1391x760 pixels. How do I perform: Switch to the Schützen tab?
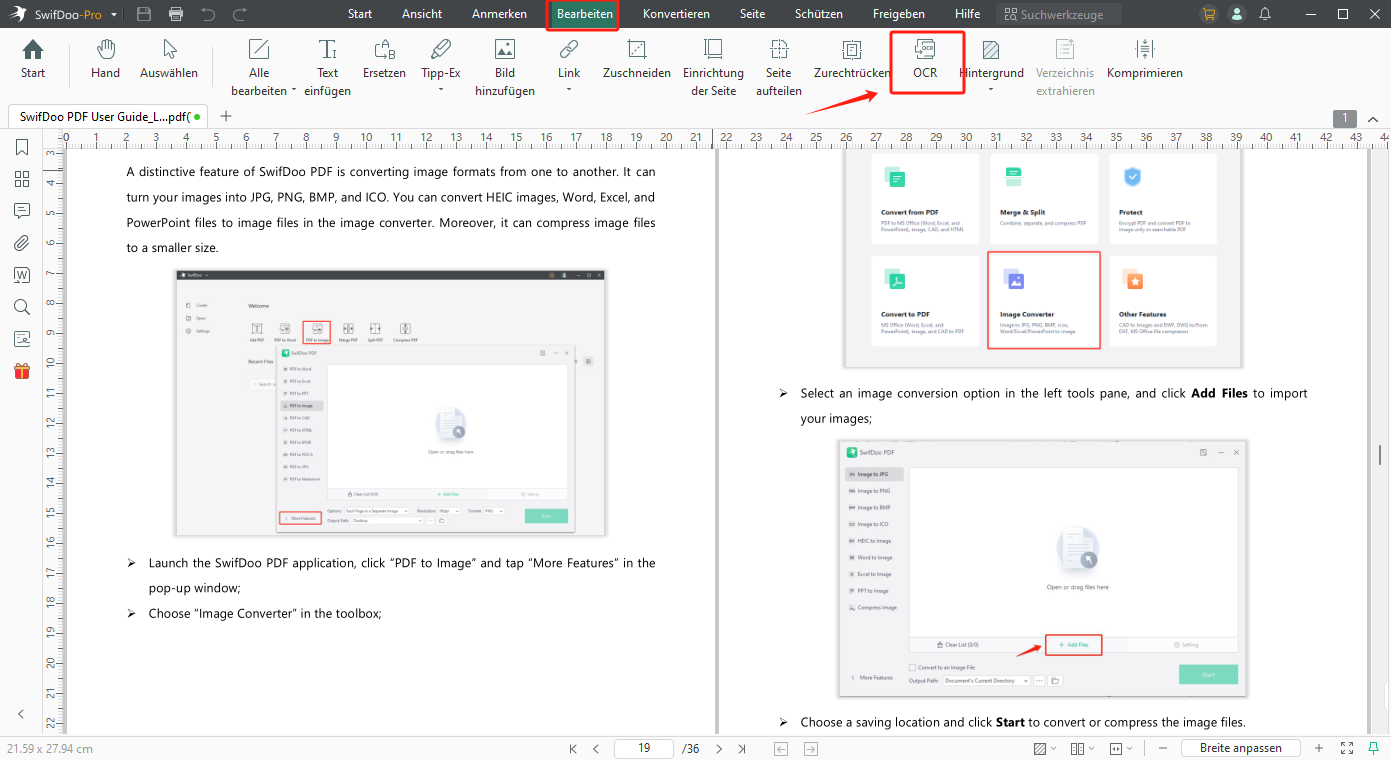click(818, 14)
